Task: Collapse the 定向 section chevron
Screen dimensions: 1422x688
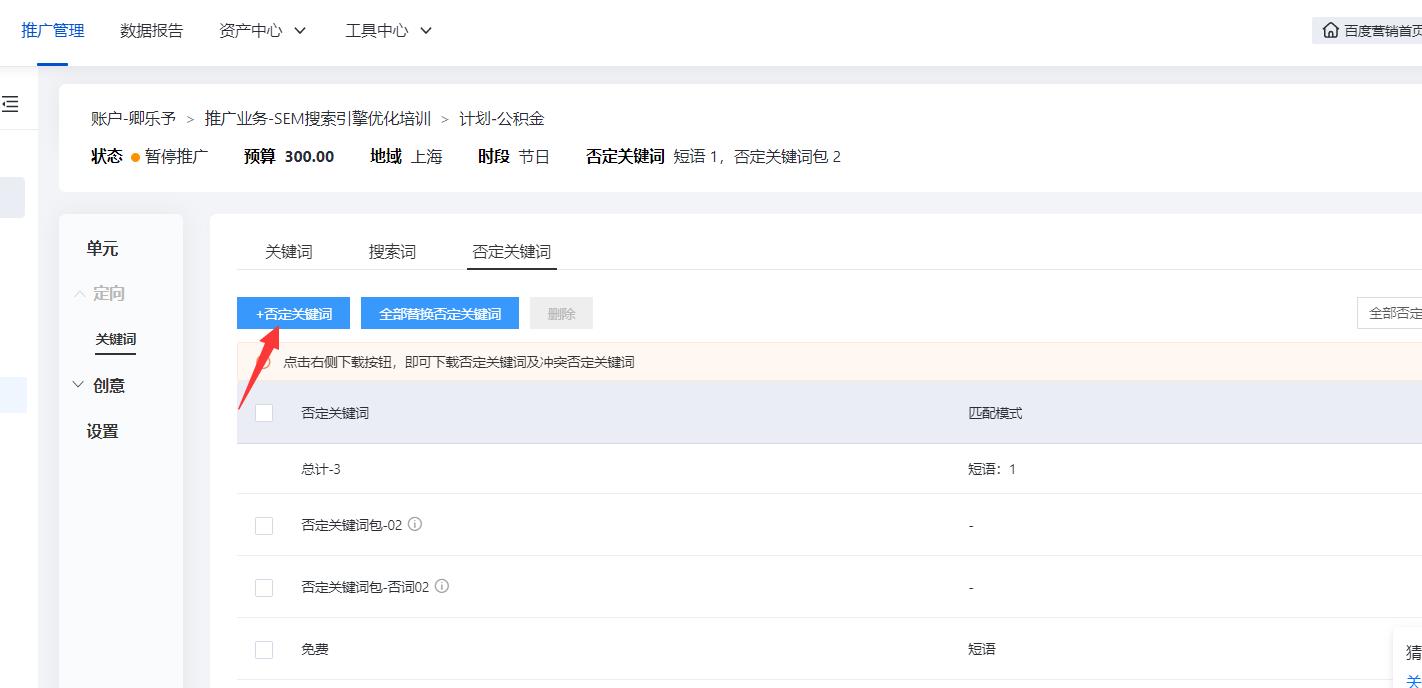Action: [x=80, y=294]
